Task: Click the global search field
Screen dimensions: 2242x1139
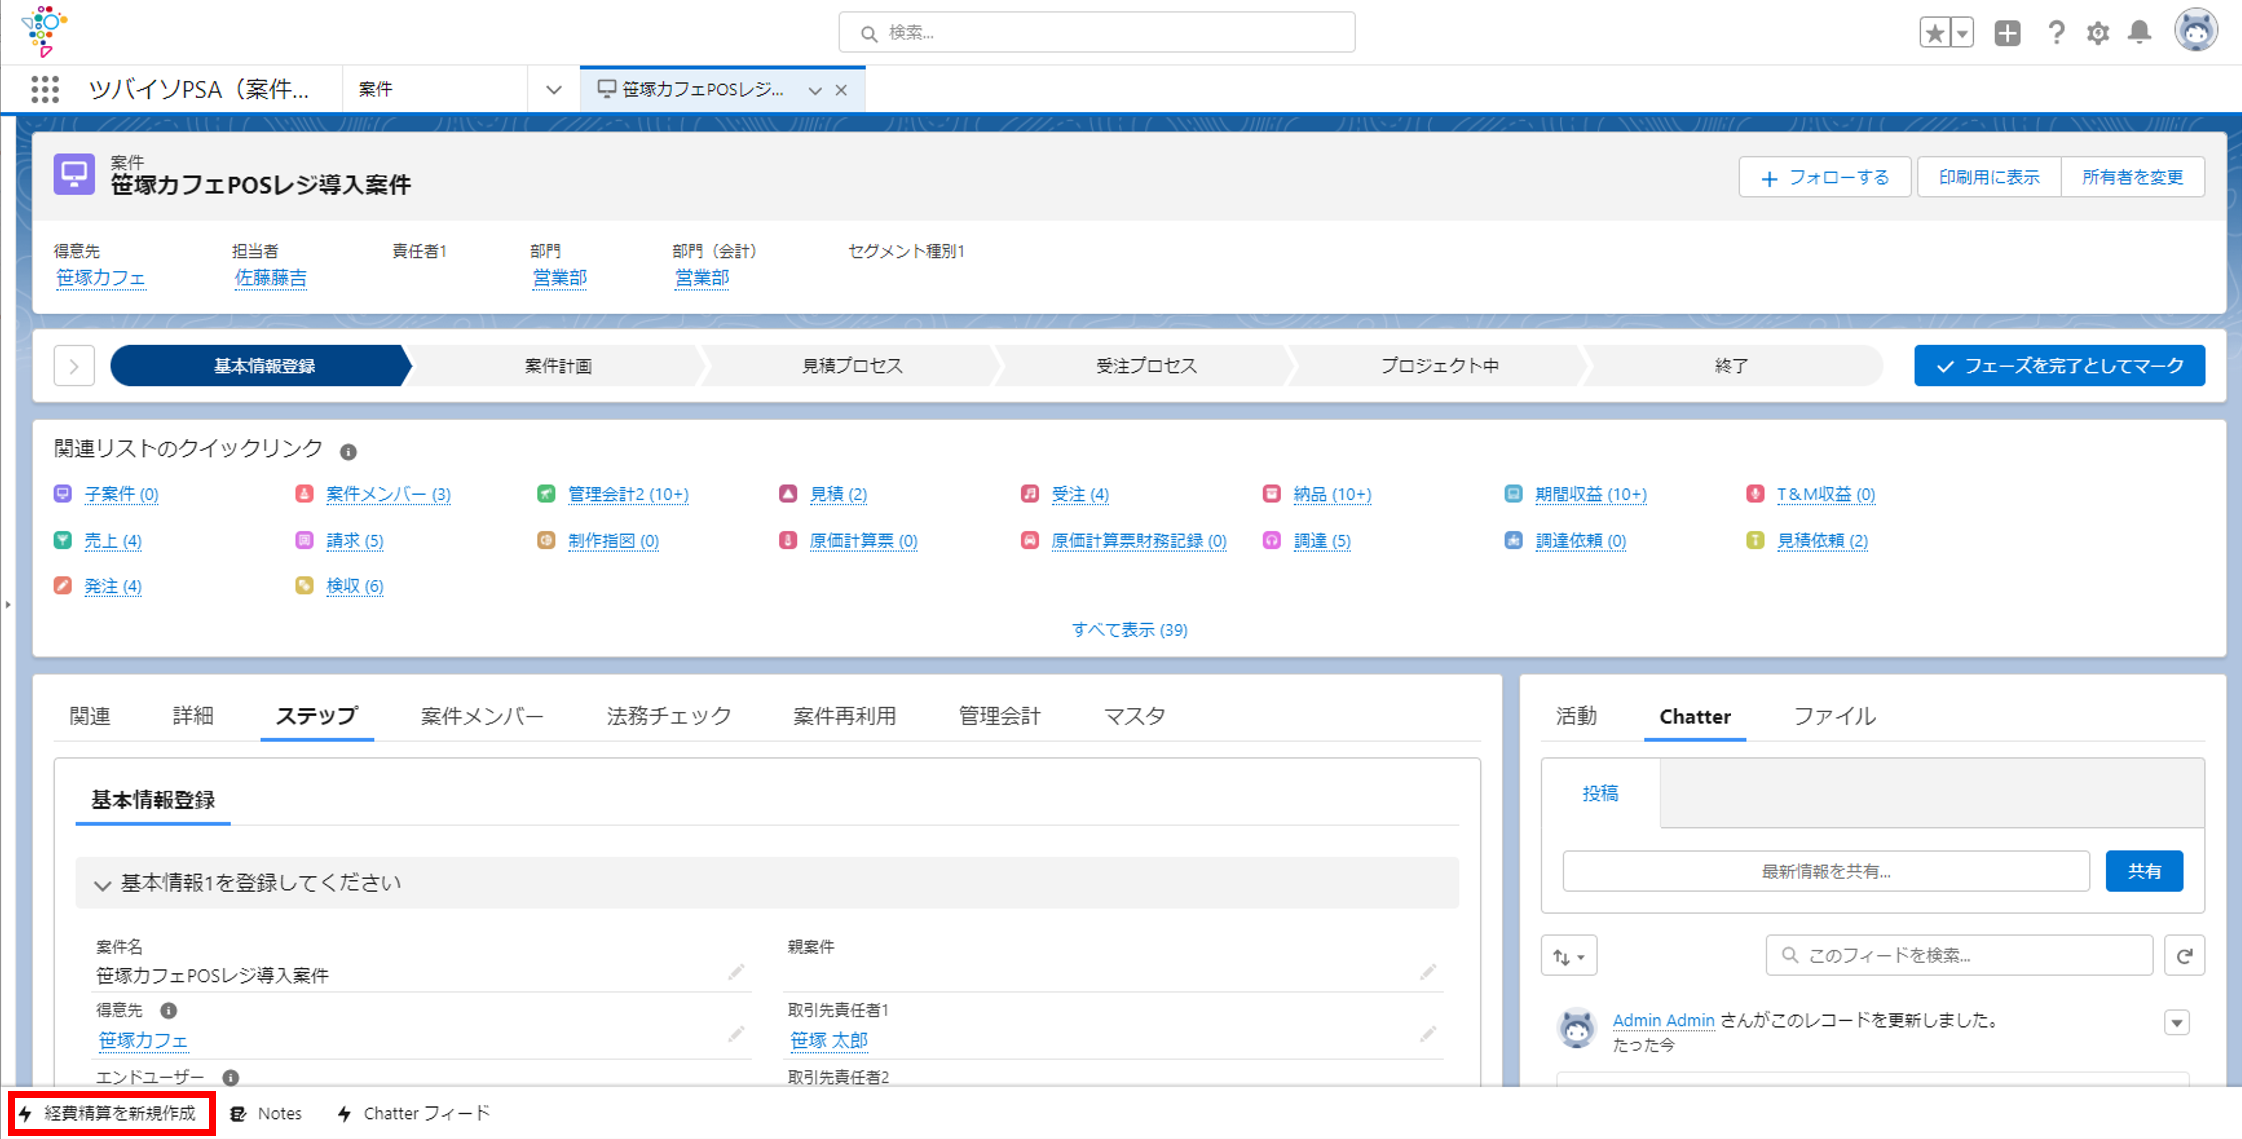Action: [x=1097, y=33]
